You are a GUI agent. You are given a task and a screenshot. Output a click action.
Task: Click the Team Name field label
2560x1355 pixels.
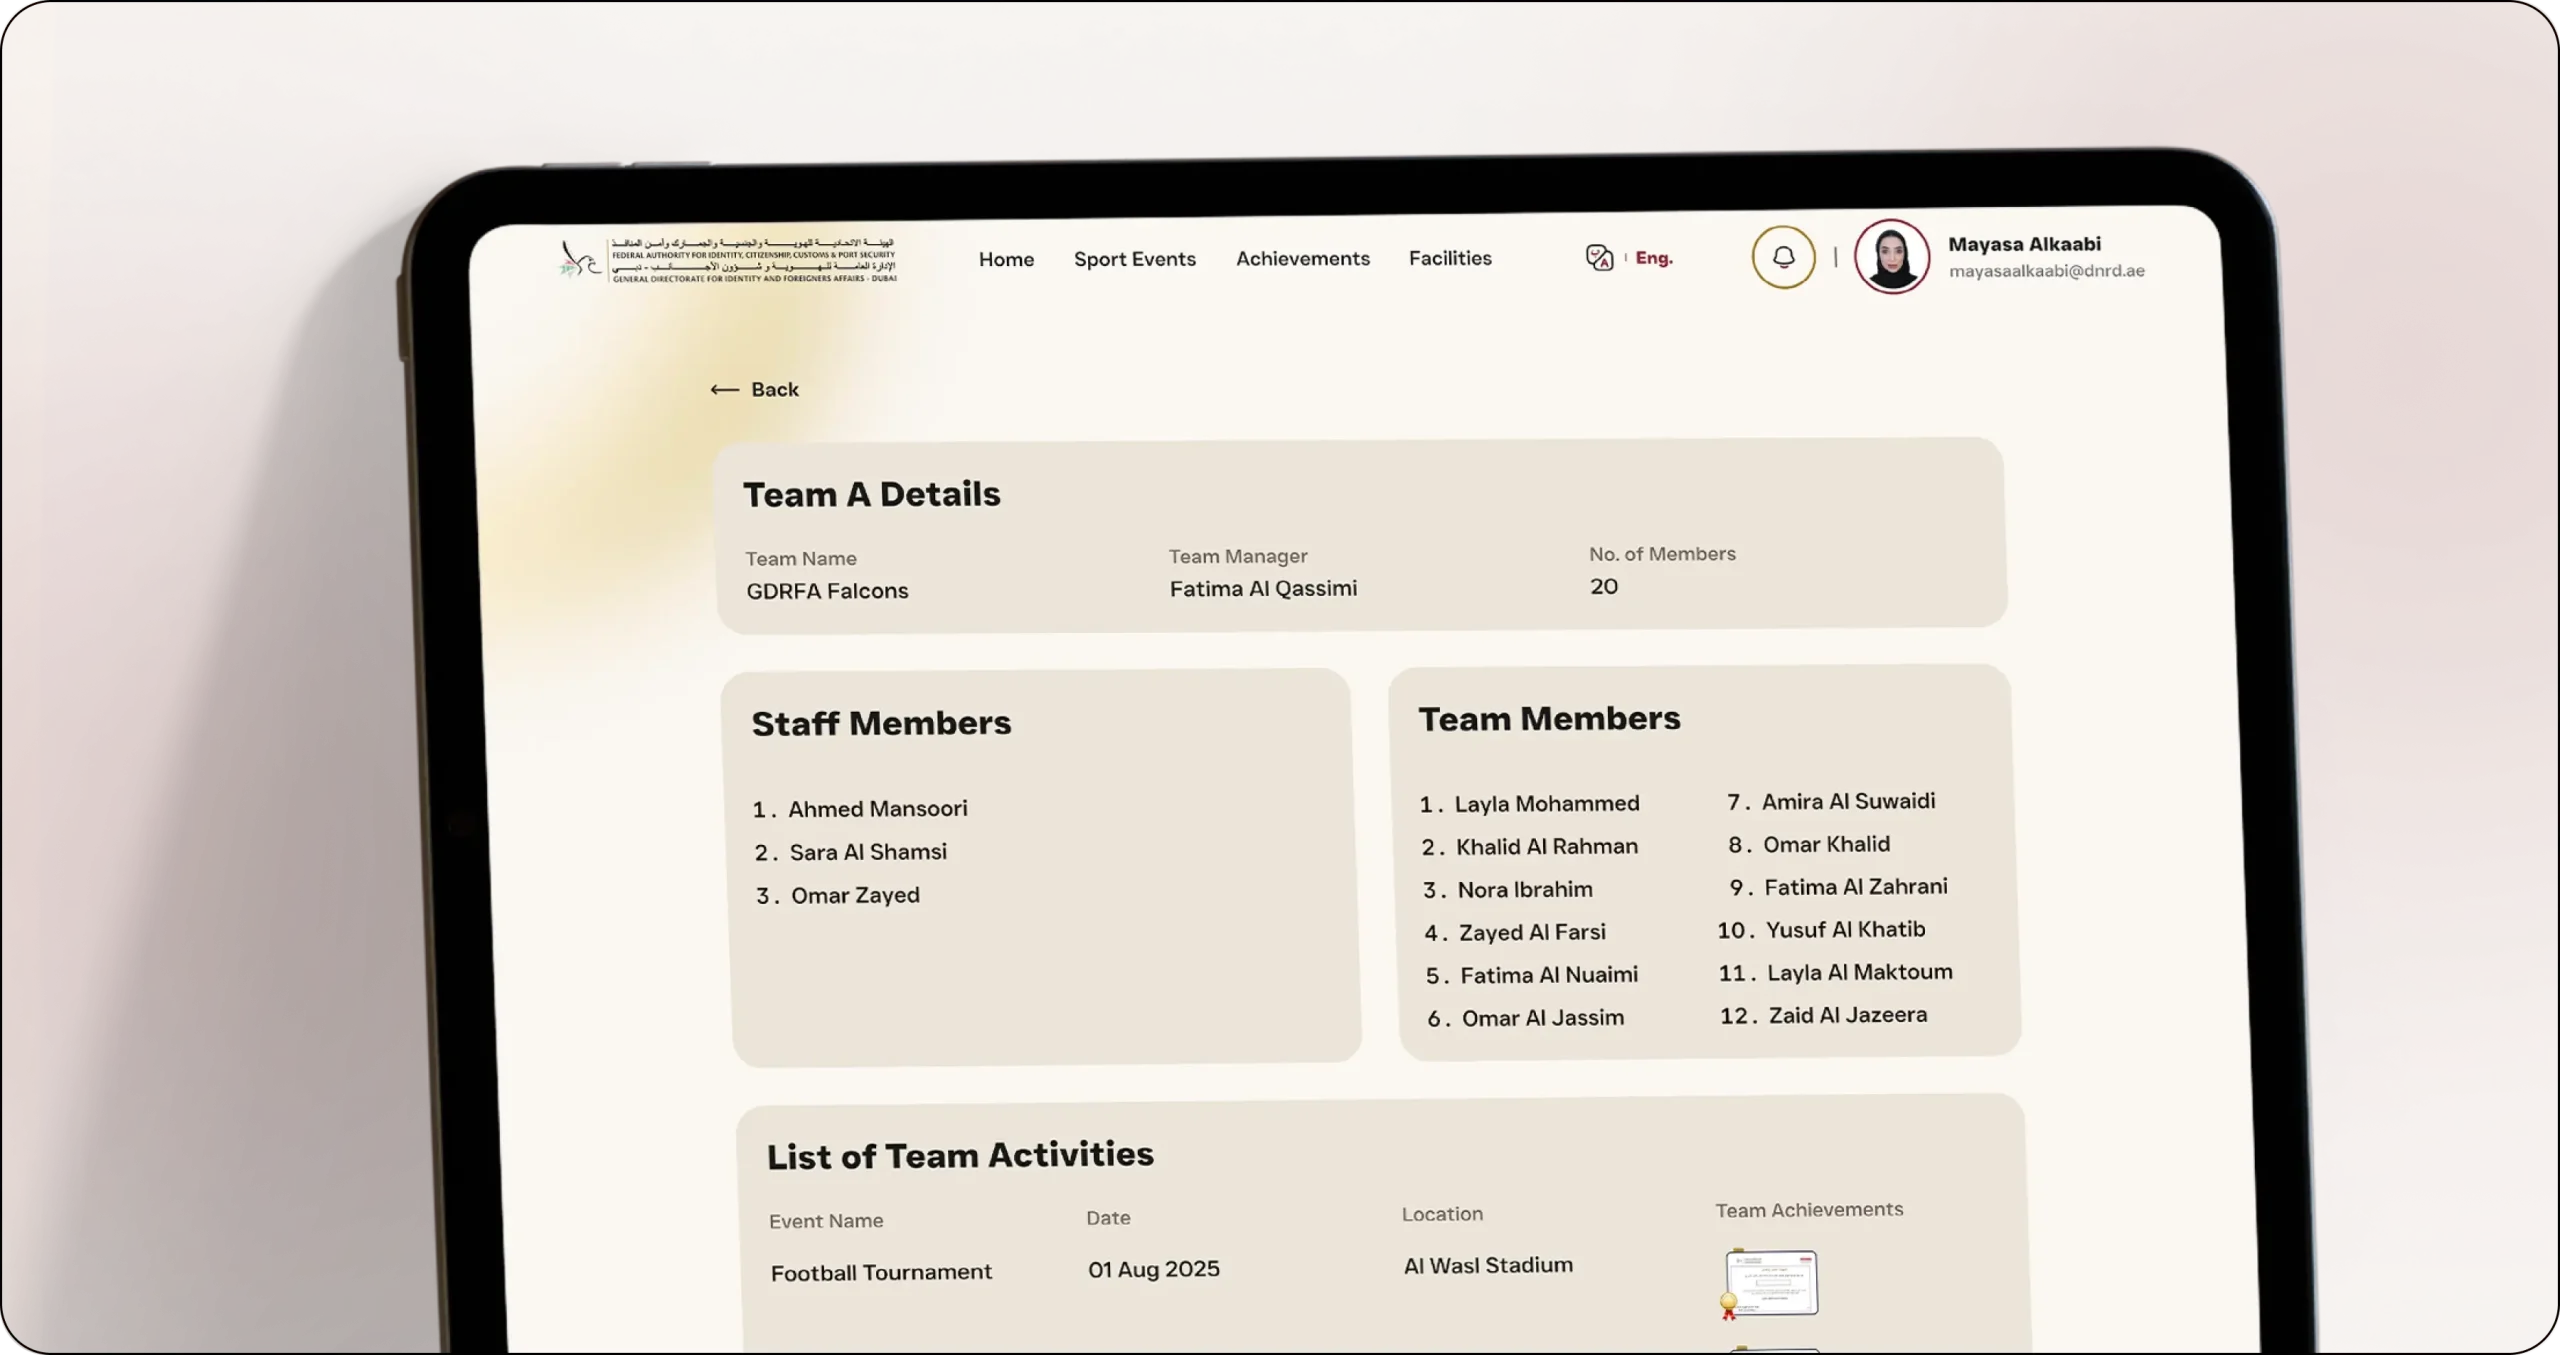click(800, 559)
